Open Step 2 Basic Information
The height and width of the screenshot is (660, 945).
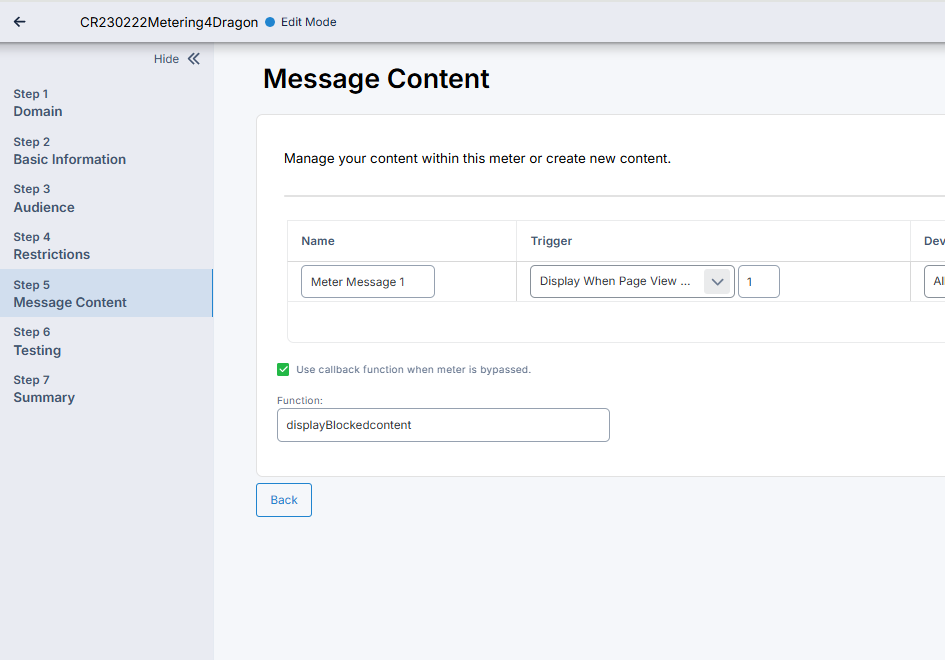pyautogui.click(x=69, y=151)
